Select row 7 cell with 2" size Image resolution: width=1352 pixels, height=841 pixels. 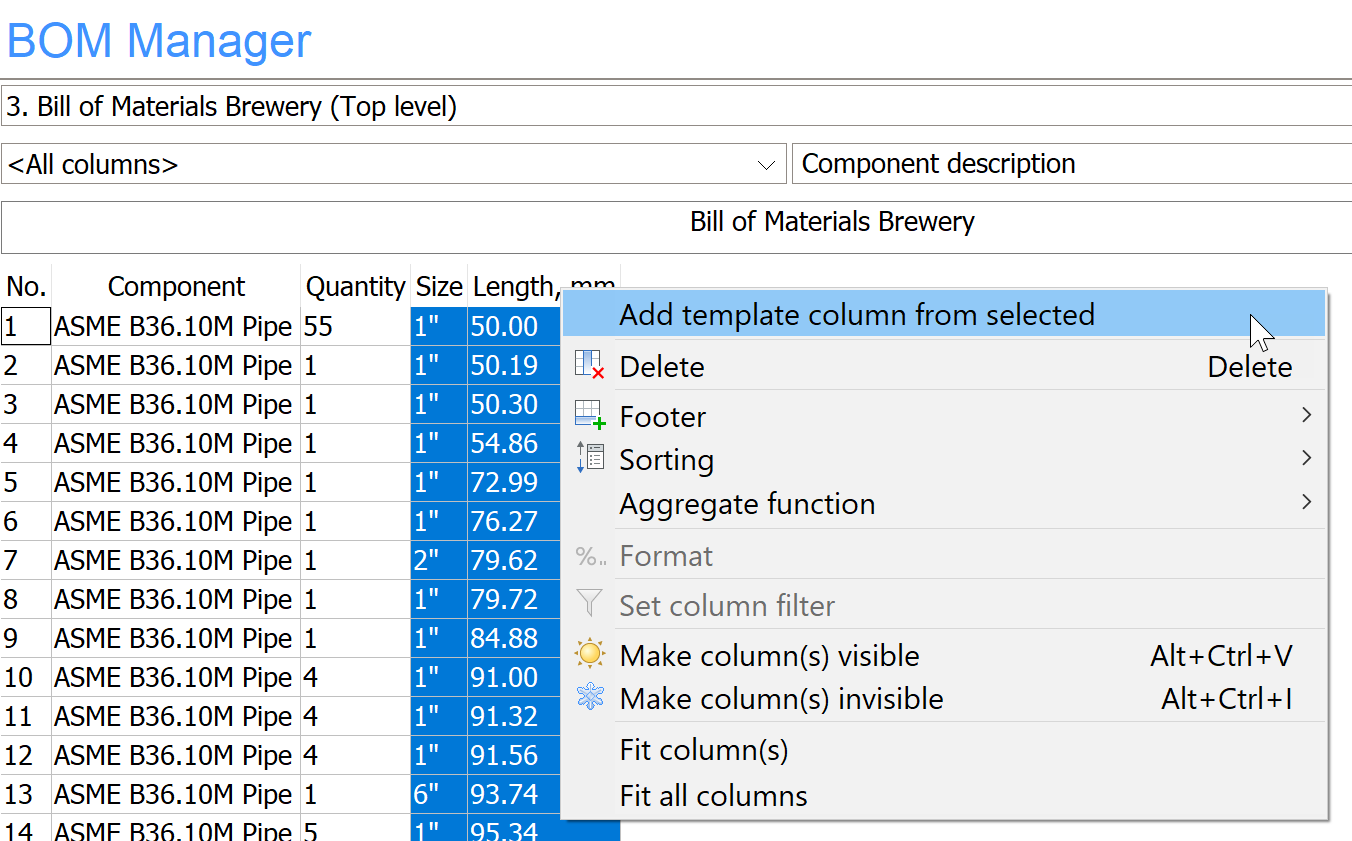(x=438, y=561)
